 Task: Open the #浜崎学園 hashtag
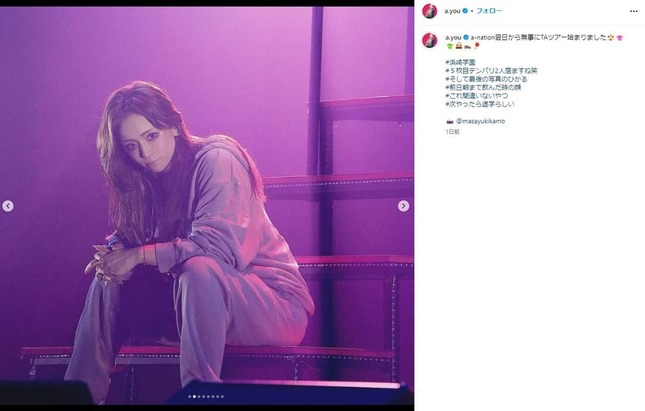click(460, 62)
